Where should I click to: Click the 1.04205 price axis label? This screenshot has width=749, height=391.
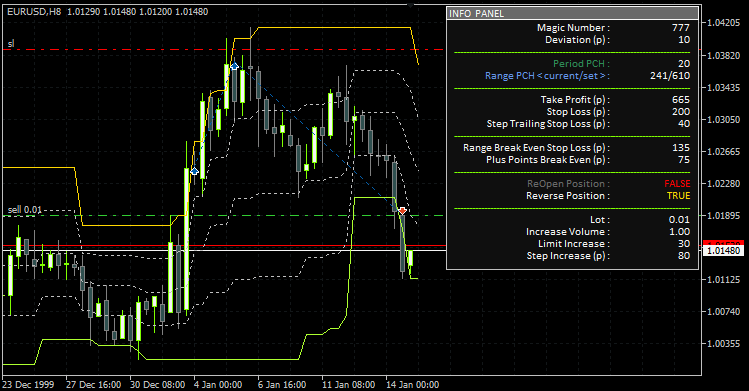coord(724,23)
